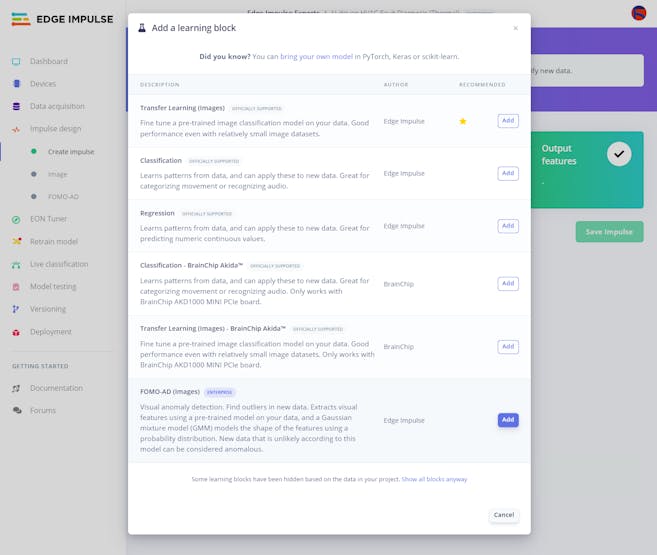This screenshot has height=555, width=657.
Task: Open EON Tuner page
Action: click(x=48, y=219)
